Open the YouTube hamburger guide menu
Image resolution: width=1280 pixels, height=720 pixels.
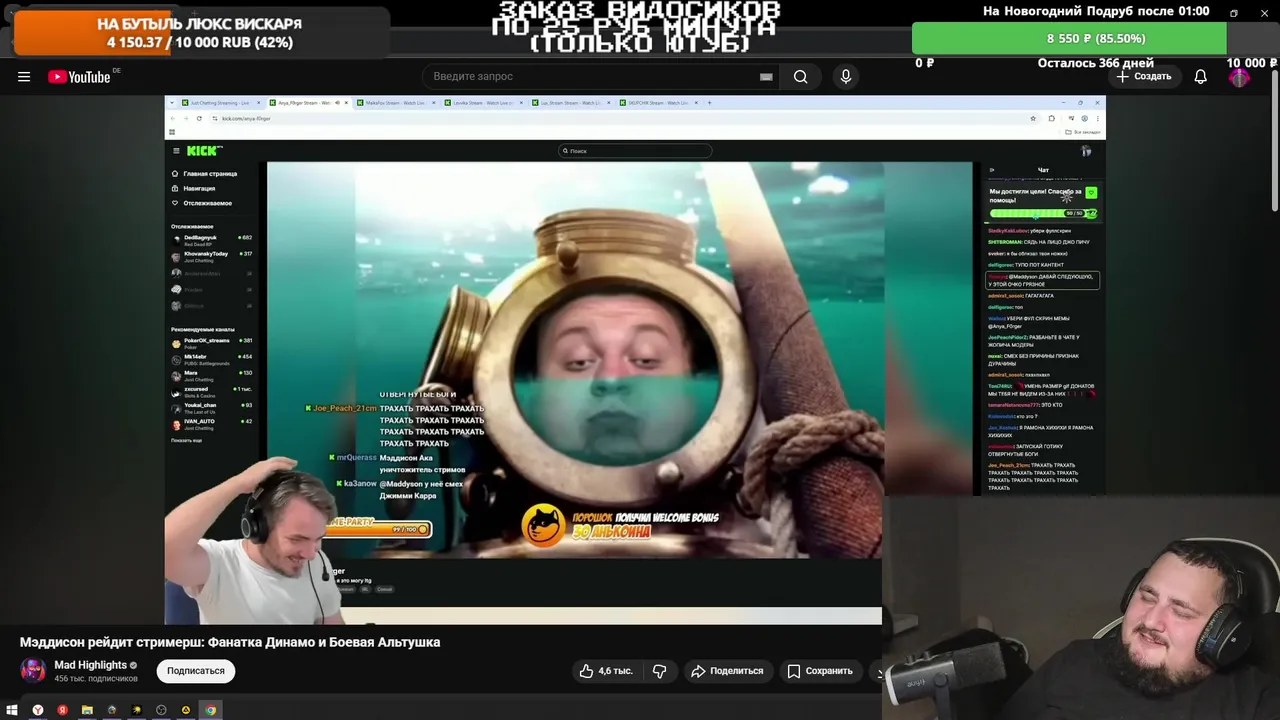pyautogui.click(x=24, y=77)
